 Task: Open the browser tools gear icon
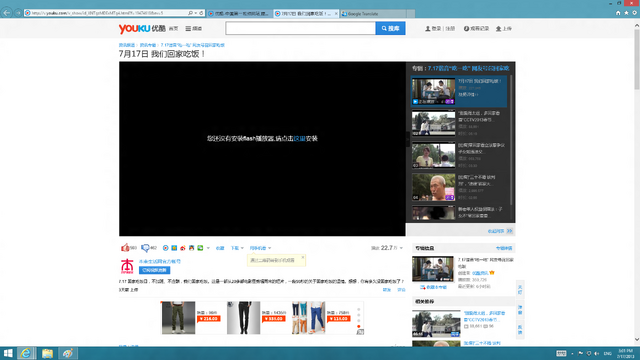point(634,13)
